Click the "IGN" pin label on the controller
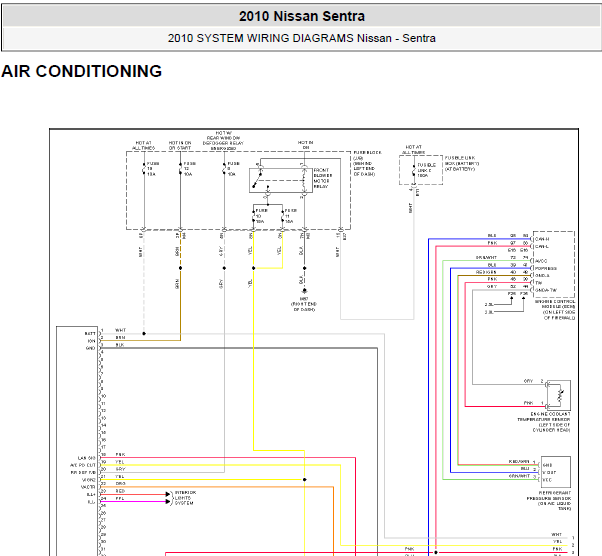602x556 pixels. (91, 341)
